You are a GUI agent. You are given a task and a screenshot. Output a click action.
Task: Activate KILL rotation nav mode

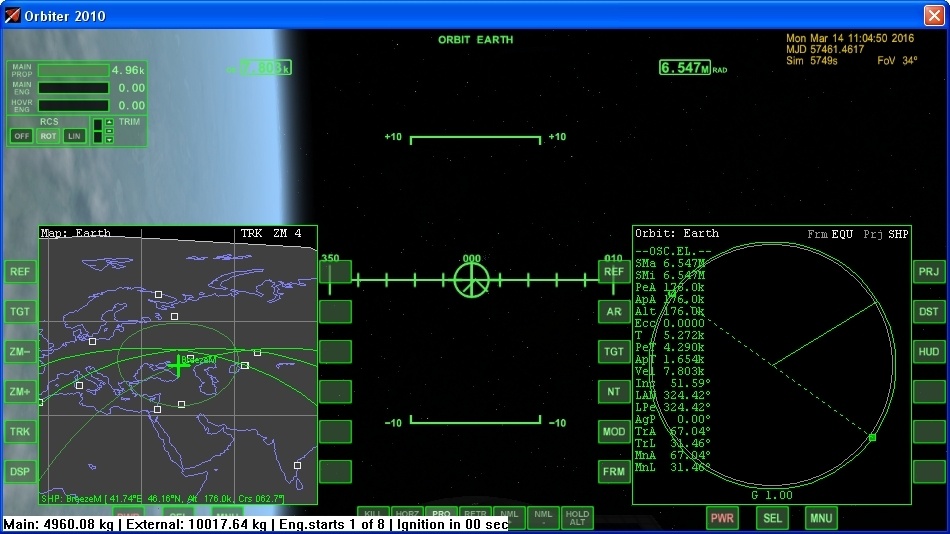click(x=373, y=513)
